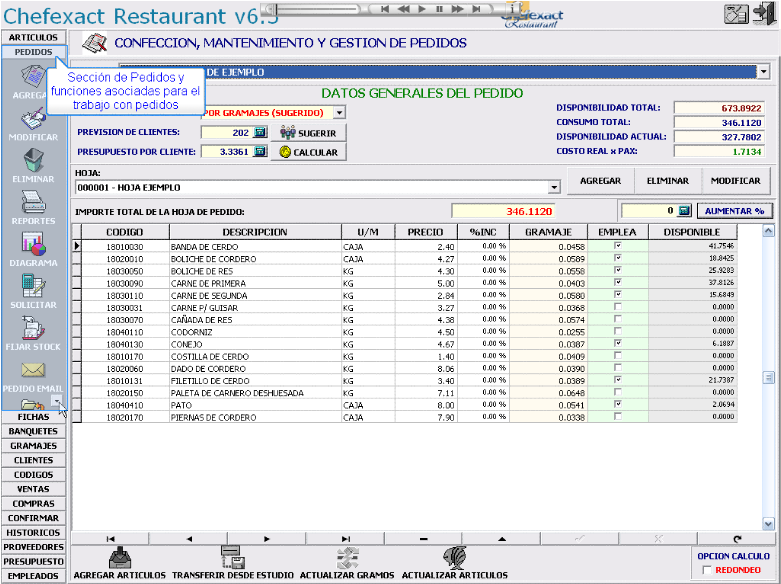Image resolution: width=781 pixels, height=584 pixels.
Task: Open calculator icon beside AUMENTAR % field
Action: click(x=685, y=210)
